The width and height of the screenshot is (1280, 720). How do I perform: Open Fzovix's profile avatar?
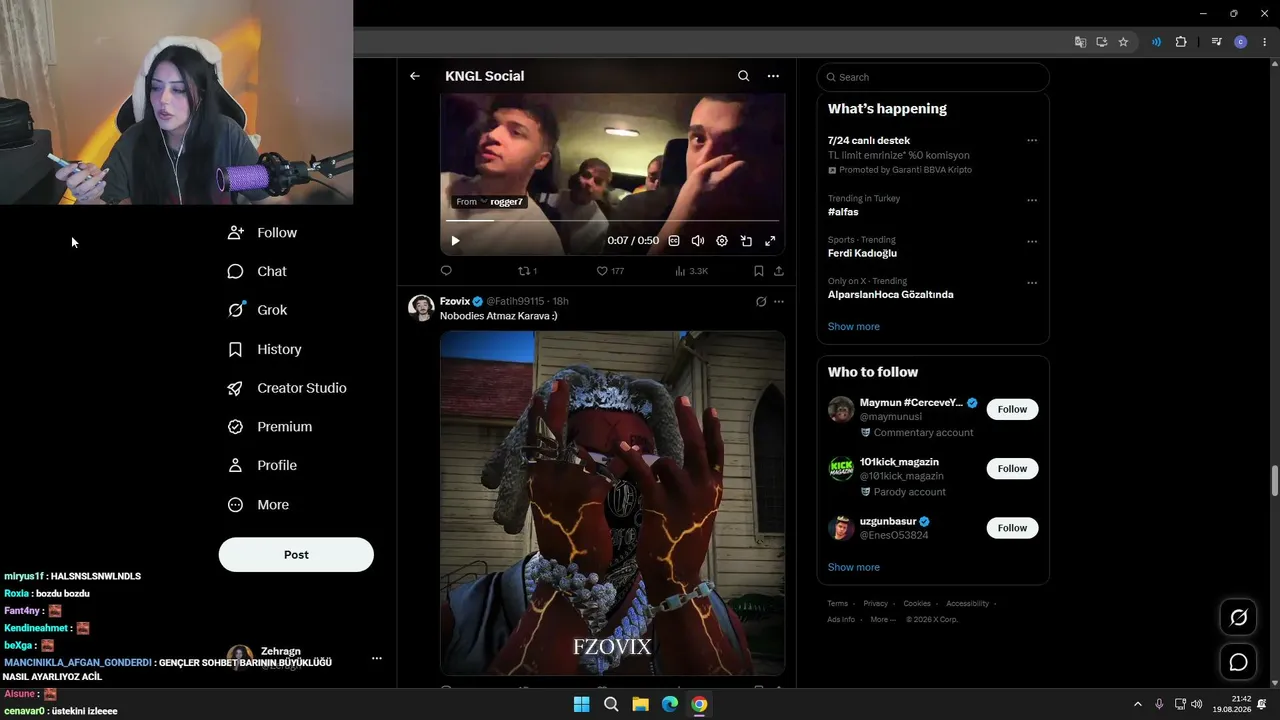421,307
